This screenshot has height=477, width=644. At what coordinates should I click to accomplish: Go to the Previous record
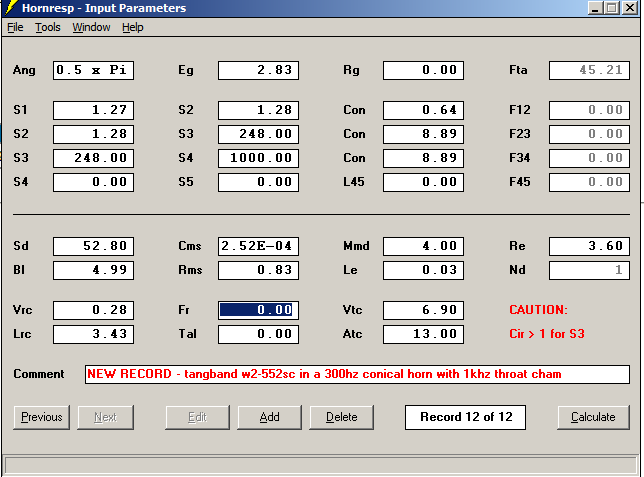coord(41,417)
